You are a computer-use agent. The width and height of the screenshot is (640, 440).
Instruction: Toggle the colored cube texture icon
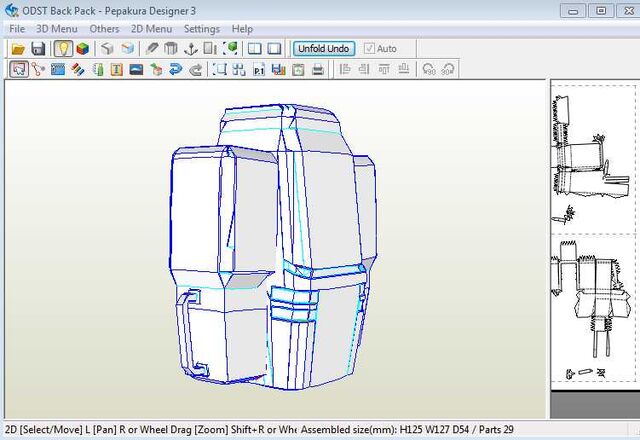pyautogui.click(x=83, y=49)
